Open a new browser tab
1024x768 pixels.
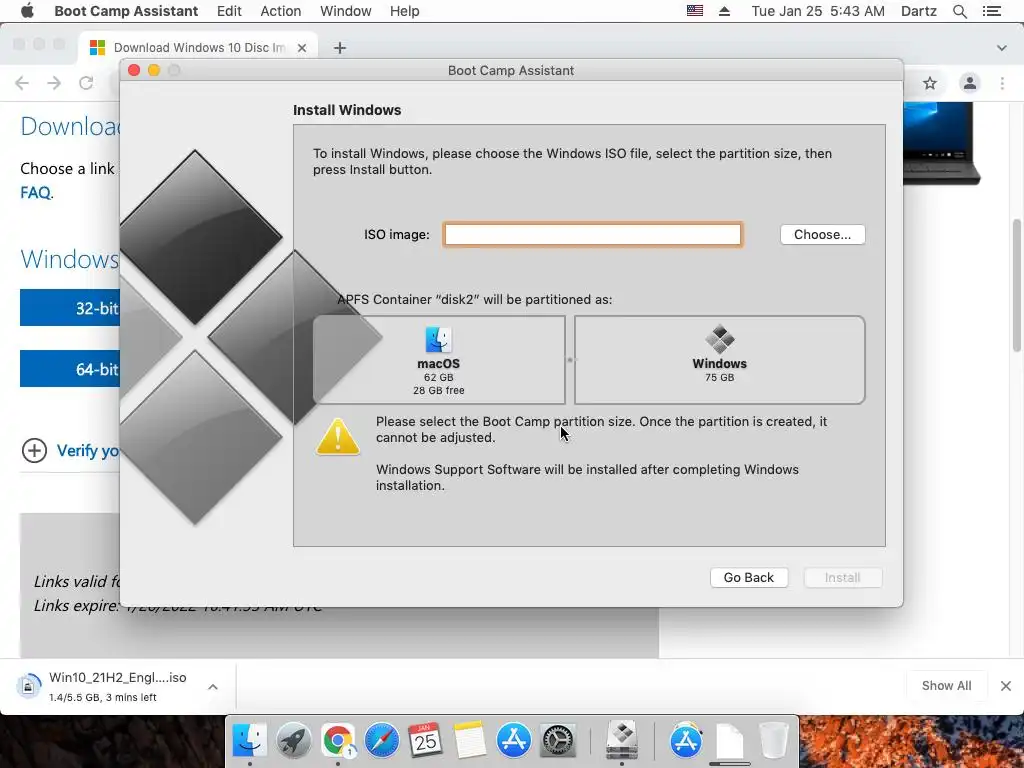point(340,48)
